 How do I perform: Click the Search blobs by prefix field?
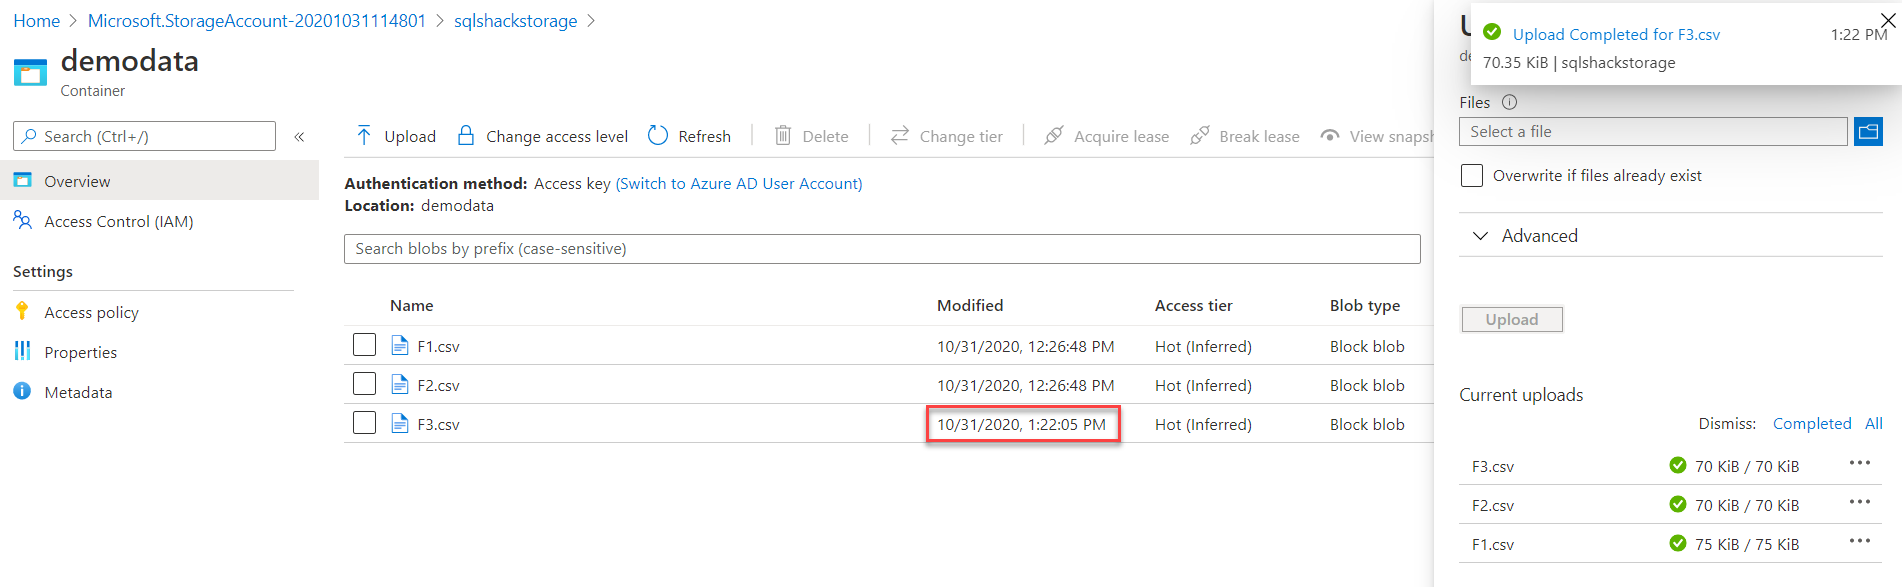881,249
